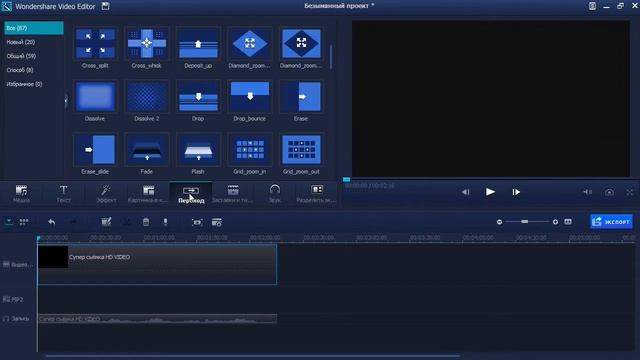Open the Заставки и титры tab
640x360 pixels.
coord(233,193)
